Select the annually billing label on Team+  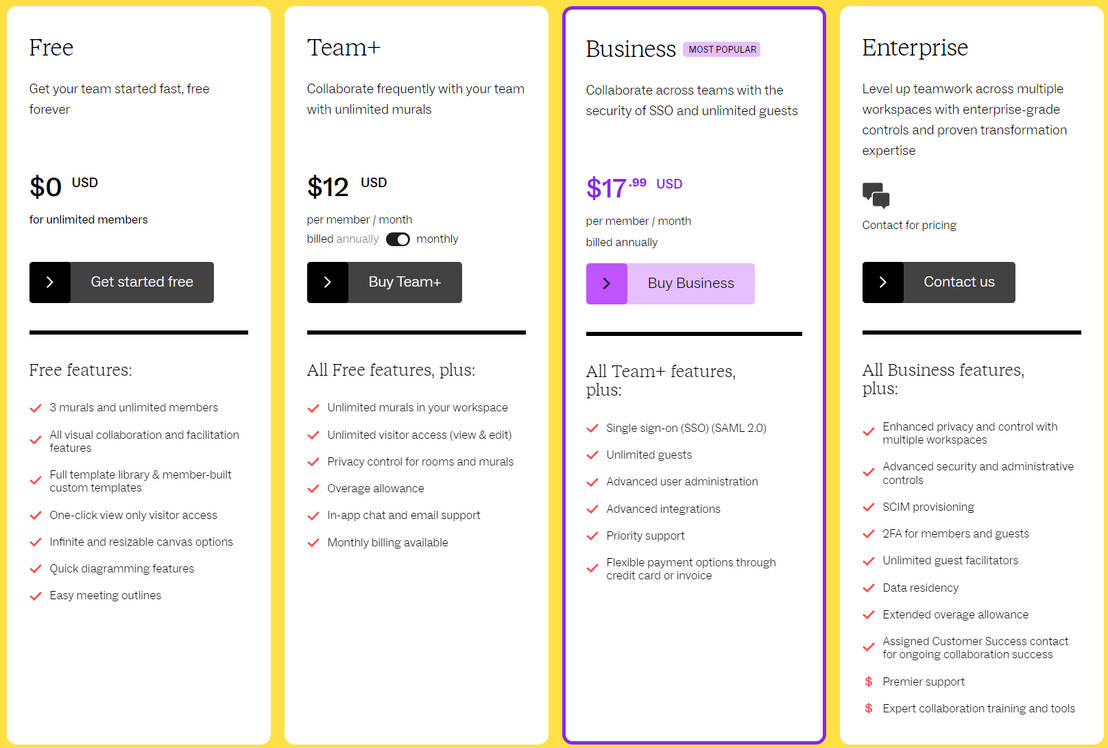(x=358, y=239)
